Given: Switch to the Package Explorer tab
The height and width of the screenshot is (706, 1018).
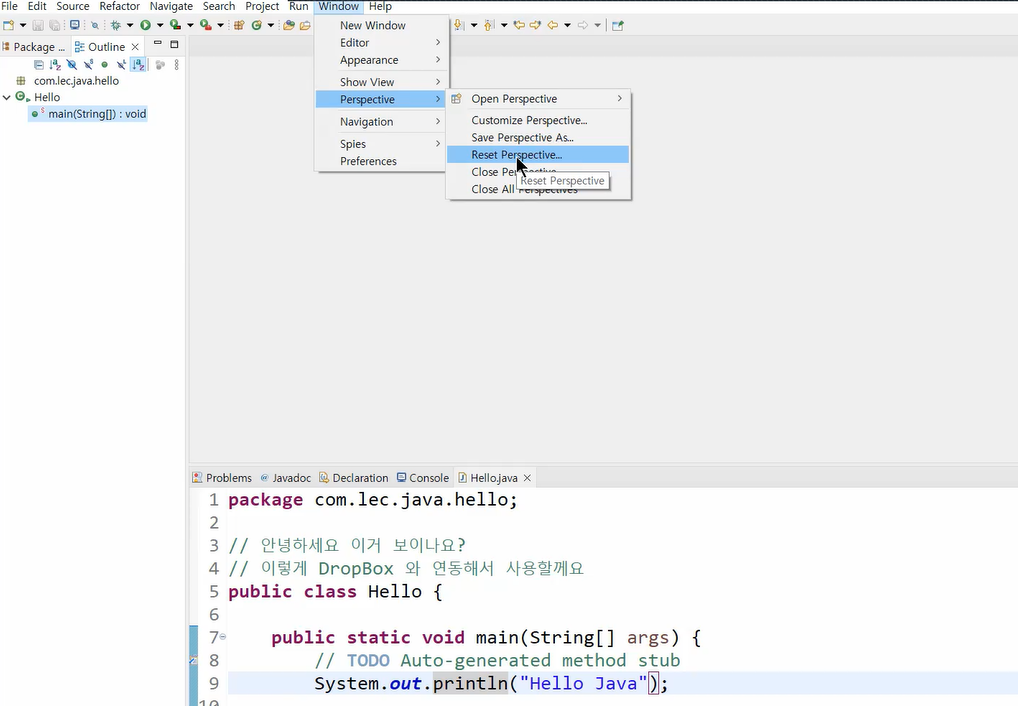Looking at the screenshot, I should click(x=34, y=47).
